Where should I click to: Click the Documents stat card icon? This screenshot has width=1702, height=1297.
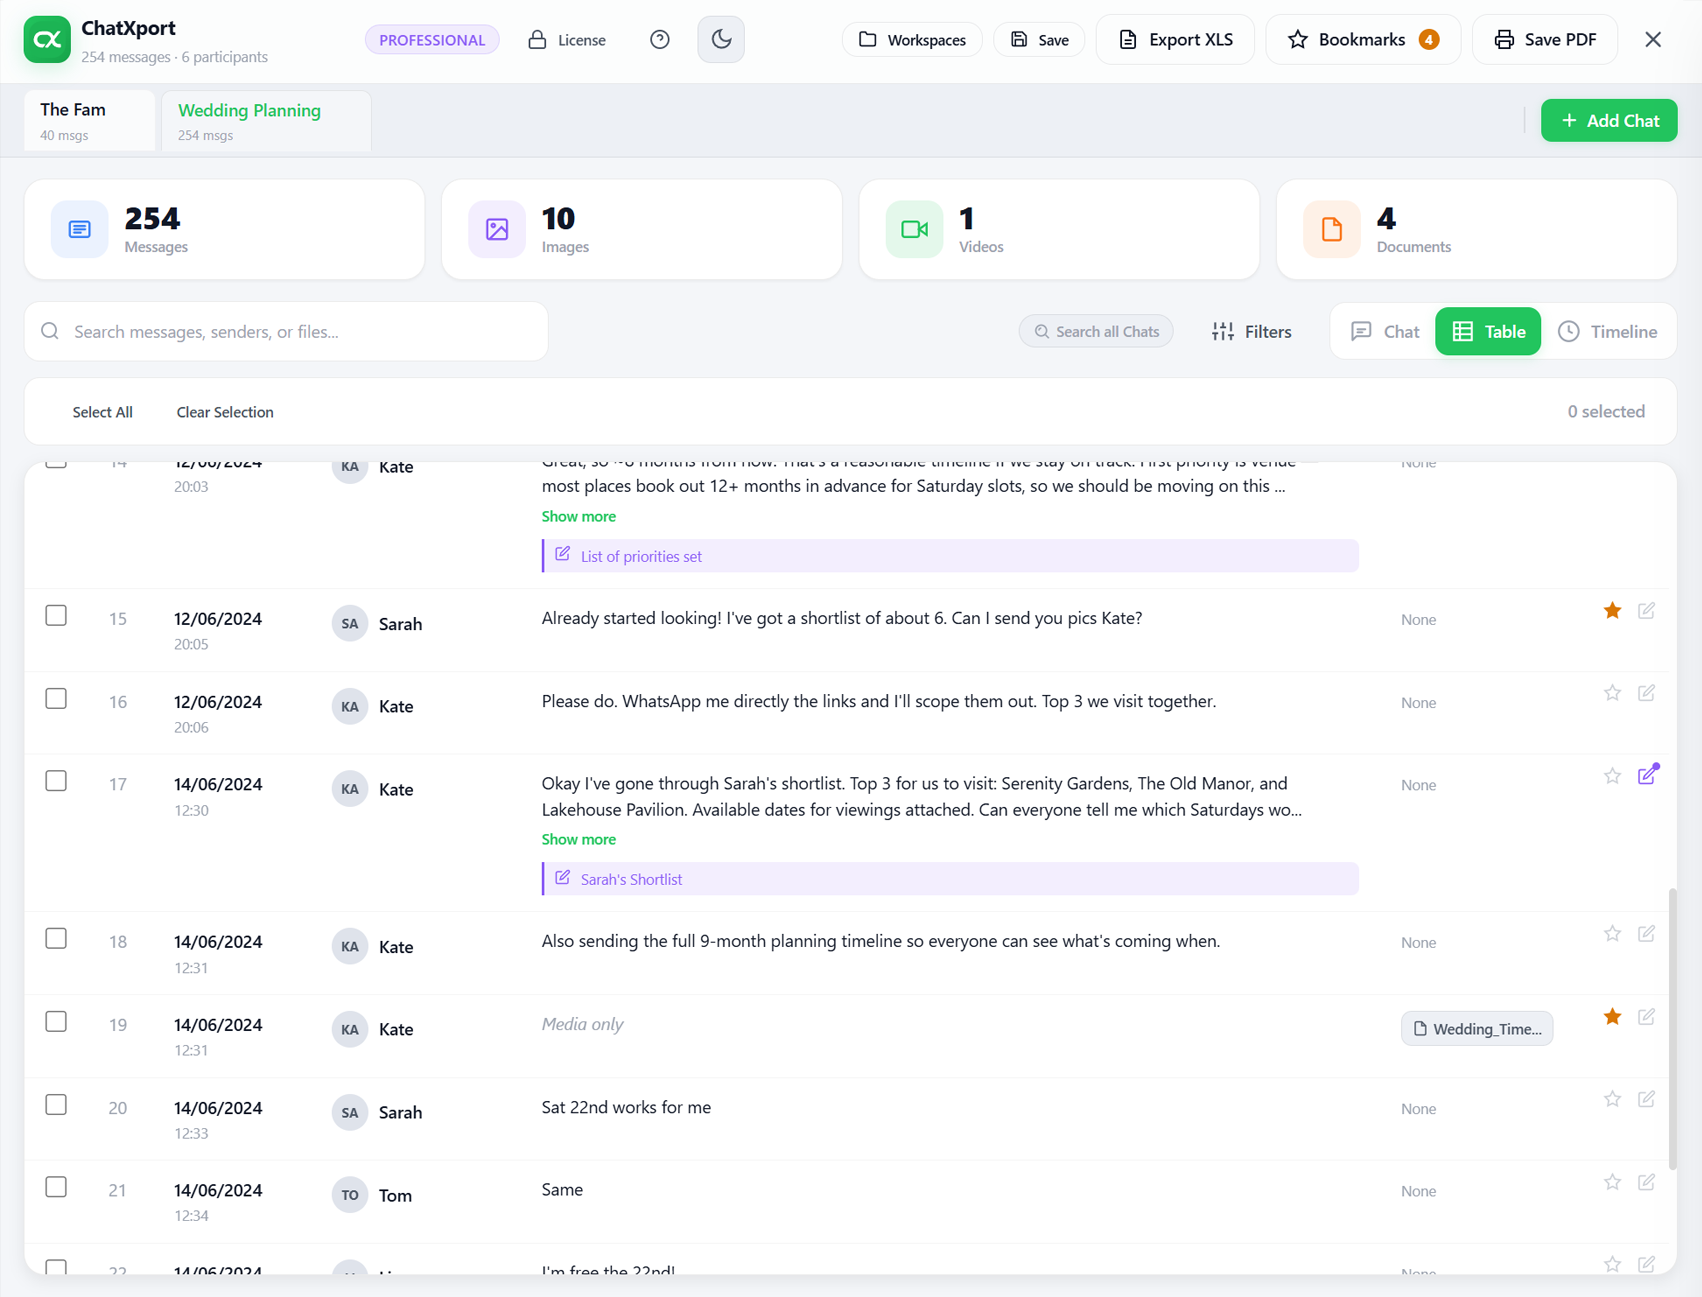point(1332,229)
